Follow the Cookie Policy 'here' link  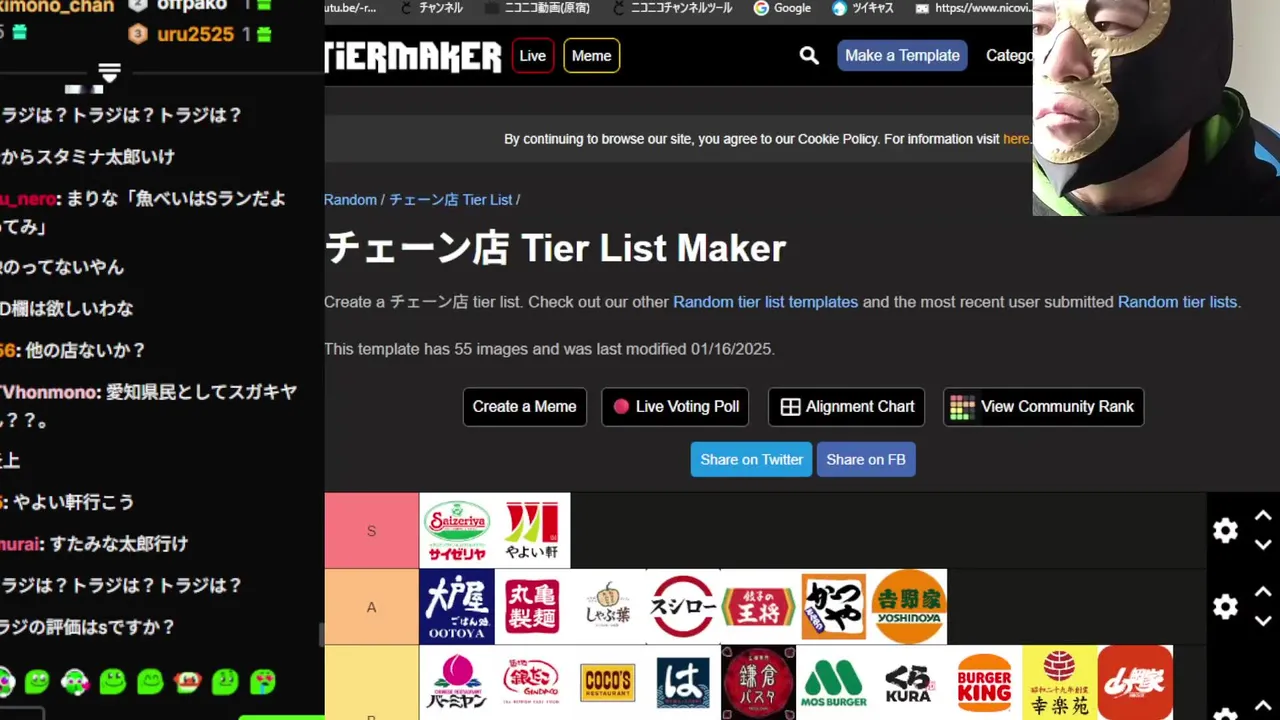point(1016,139)
